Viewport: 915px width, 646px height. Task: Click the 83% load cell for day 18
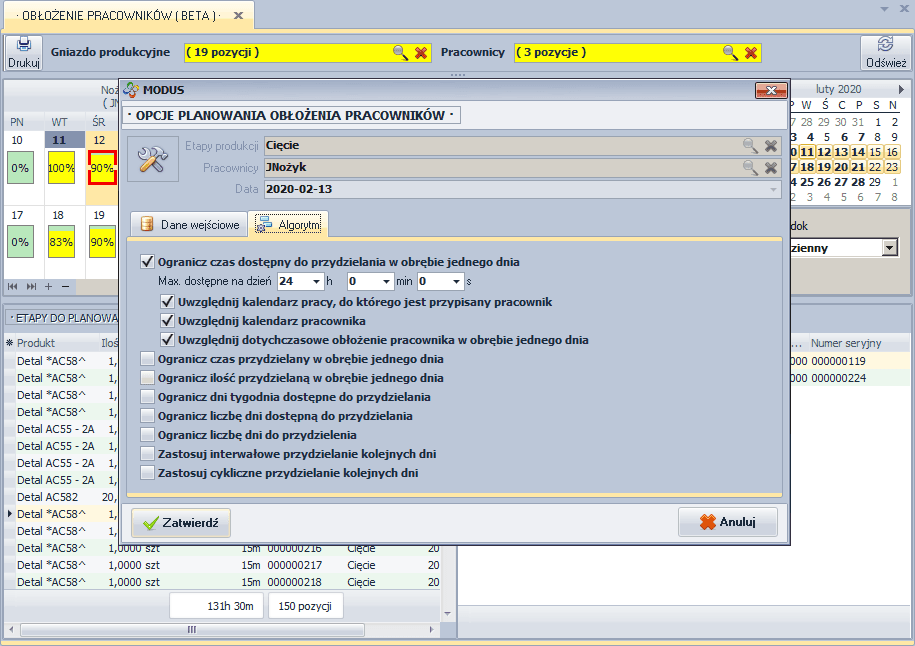pos(61,242)
